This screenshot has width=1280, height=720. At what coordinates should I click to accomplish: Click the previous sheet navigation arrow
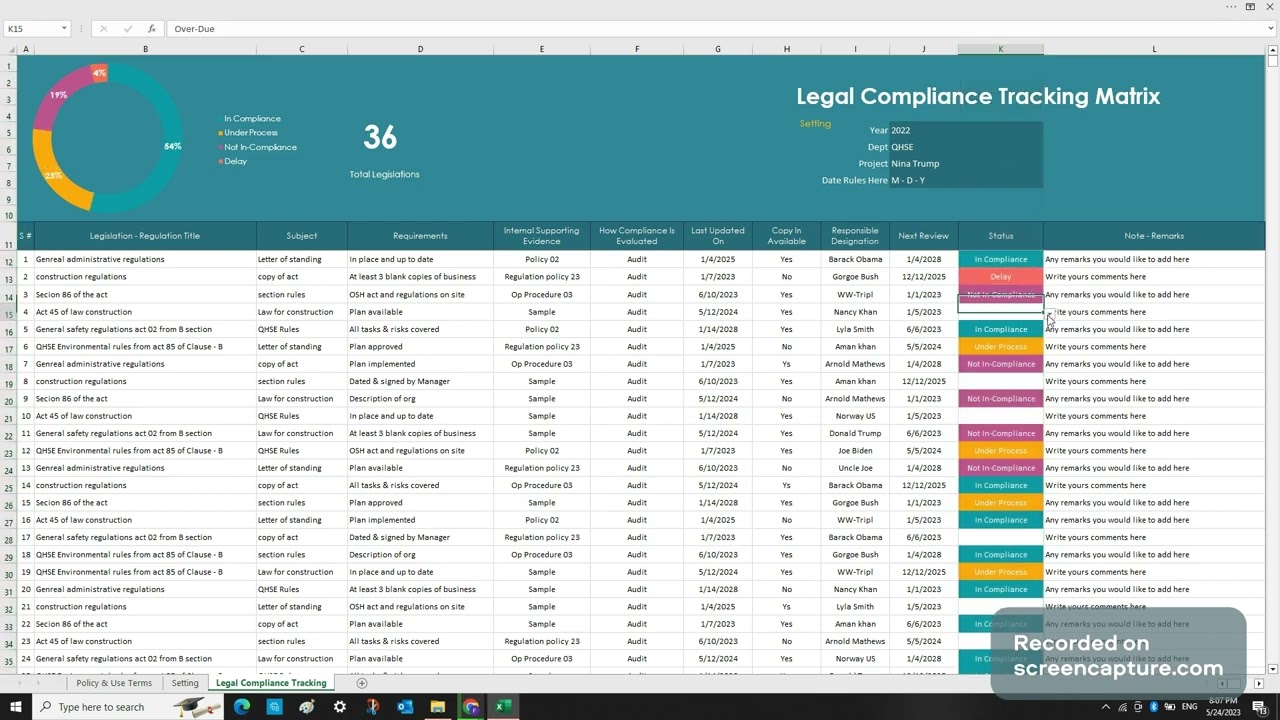click(17, 683)
